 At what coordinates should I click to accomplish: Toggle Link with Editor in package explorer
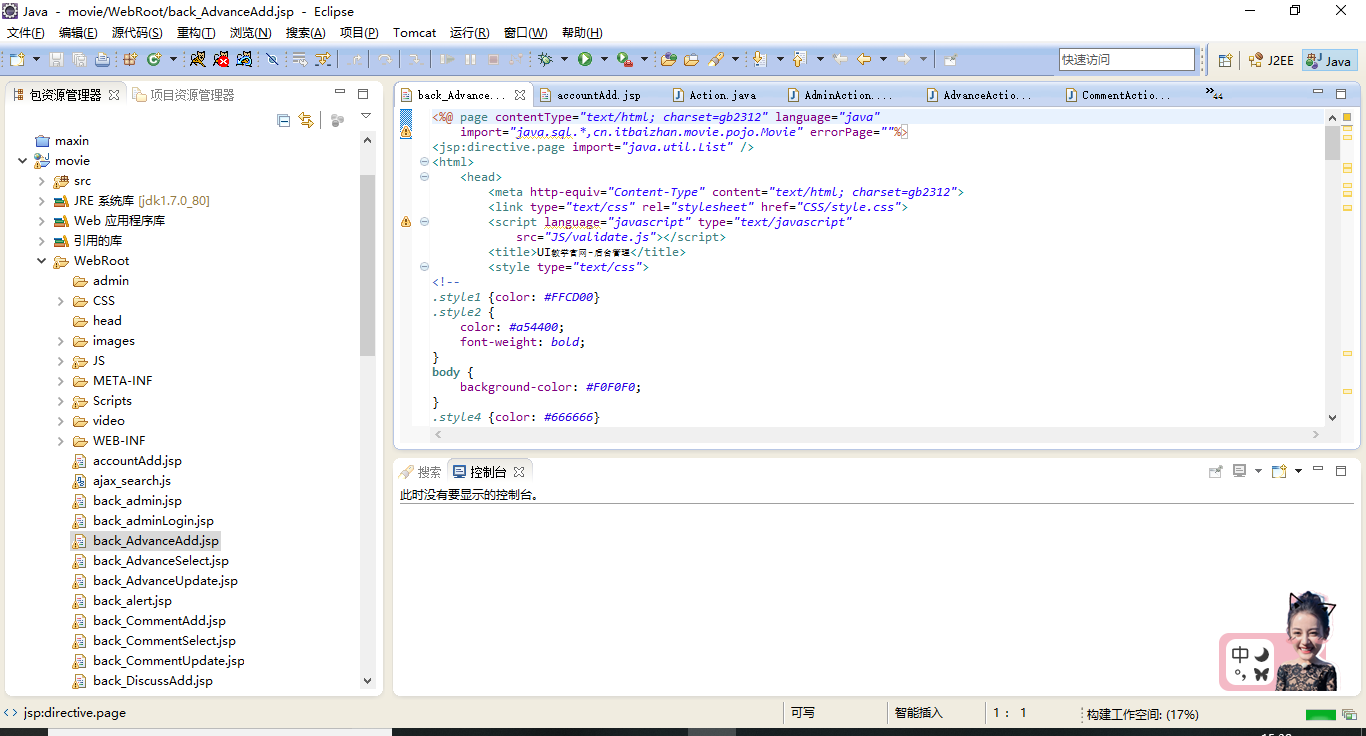click(x=306, y=121)
